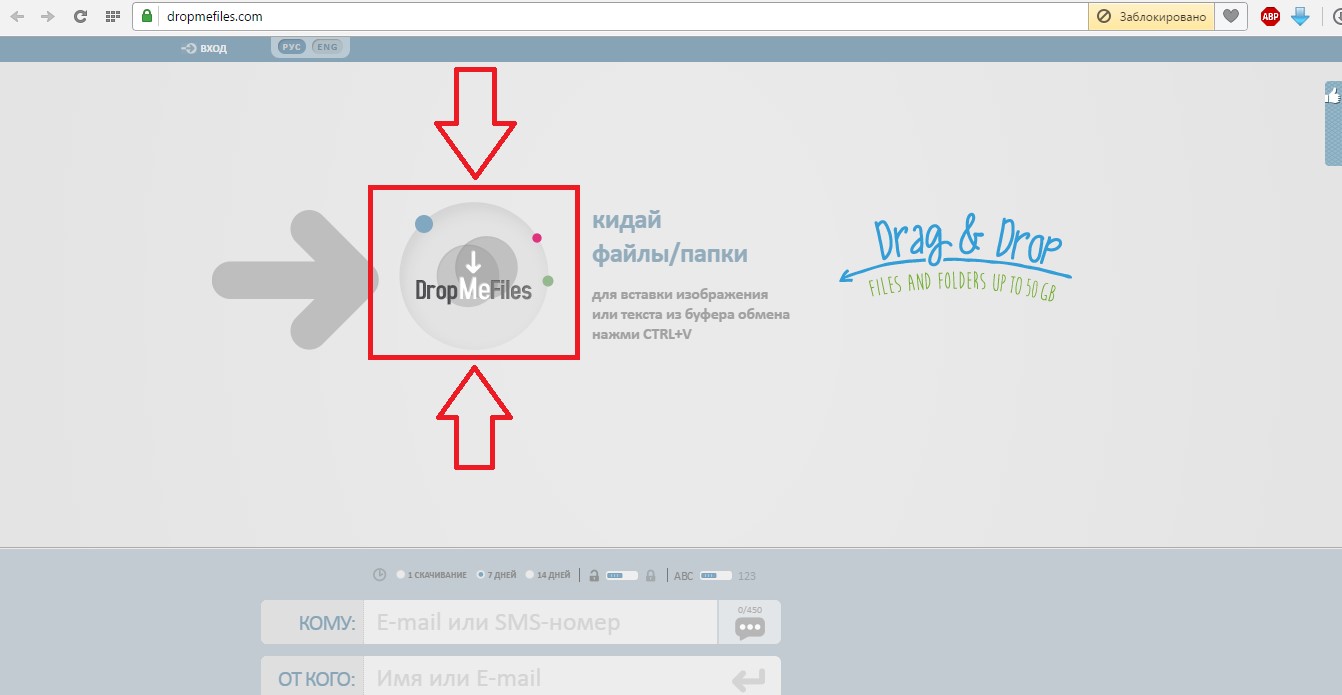Click the open padlock password icon

pos(594,574)
